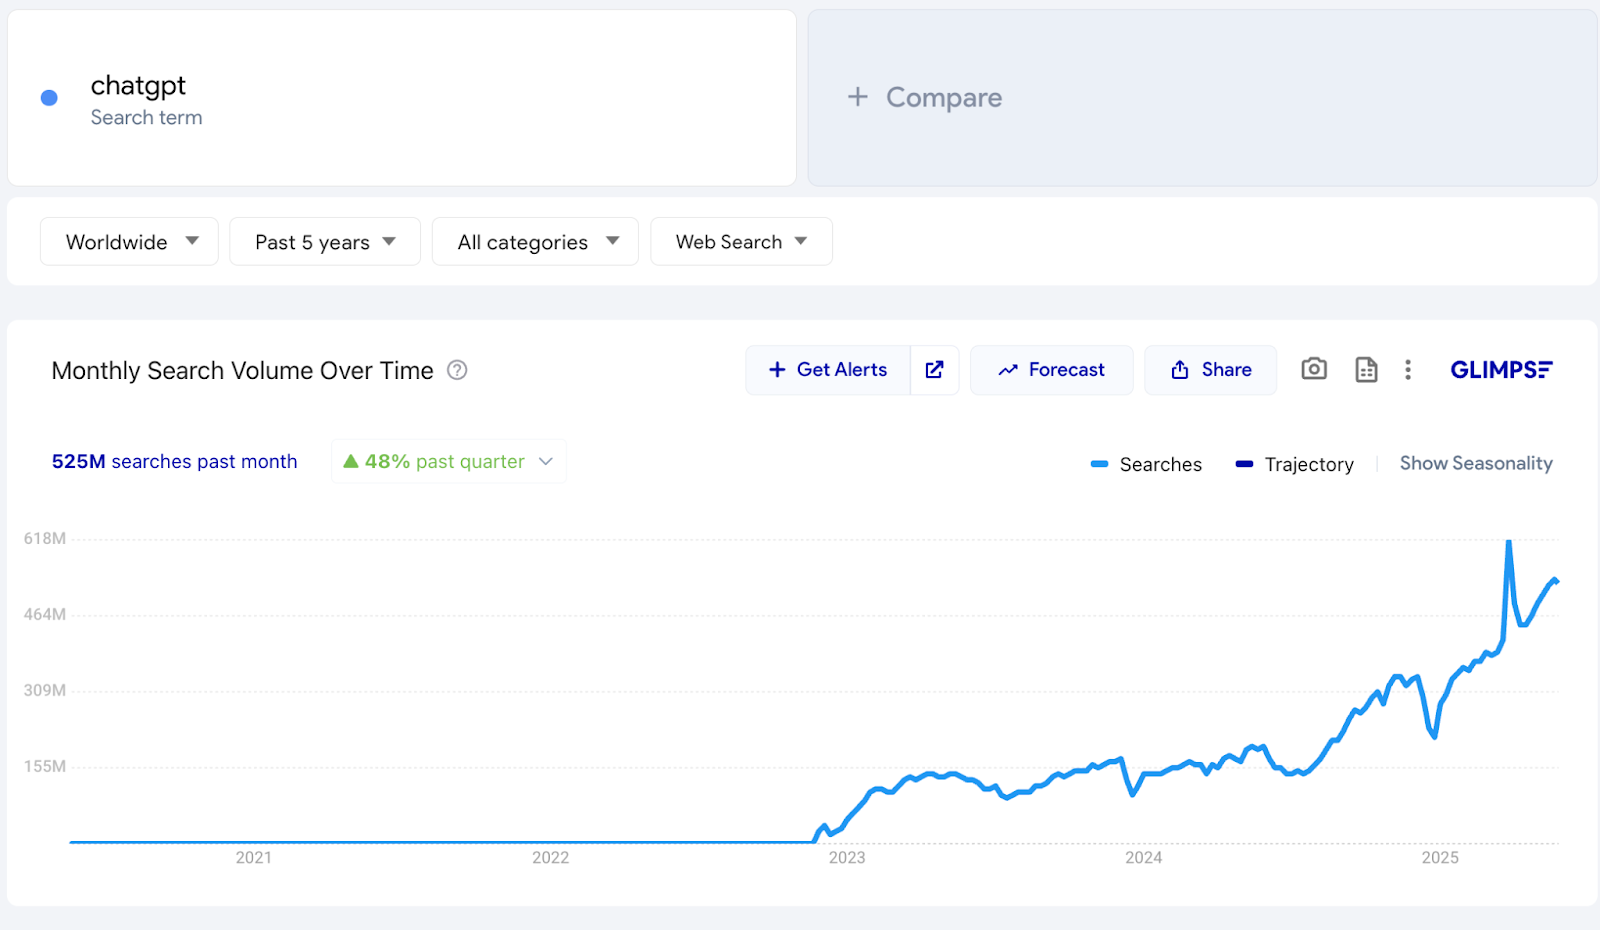Toggle the Searches legend series
Image resolution: width=1600 pixels, height=930 pixels.
coord(1146,464)
